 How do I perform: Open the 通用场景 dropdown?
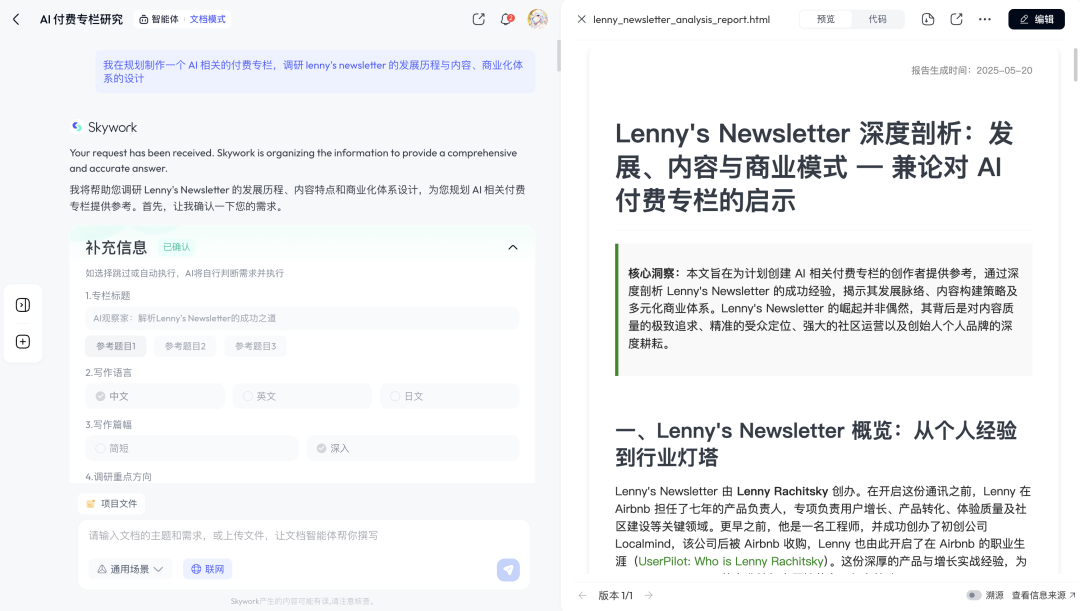(130, 569)
